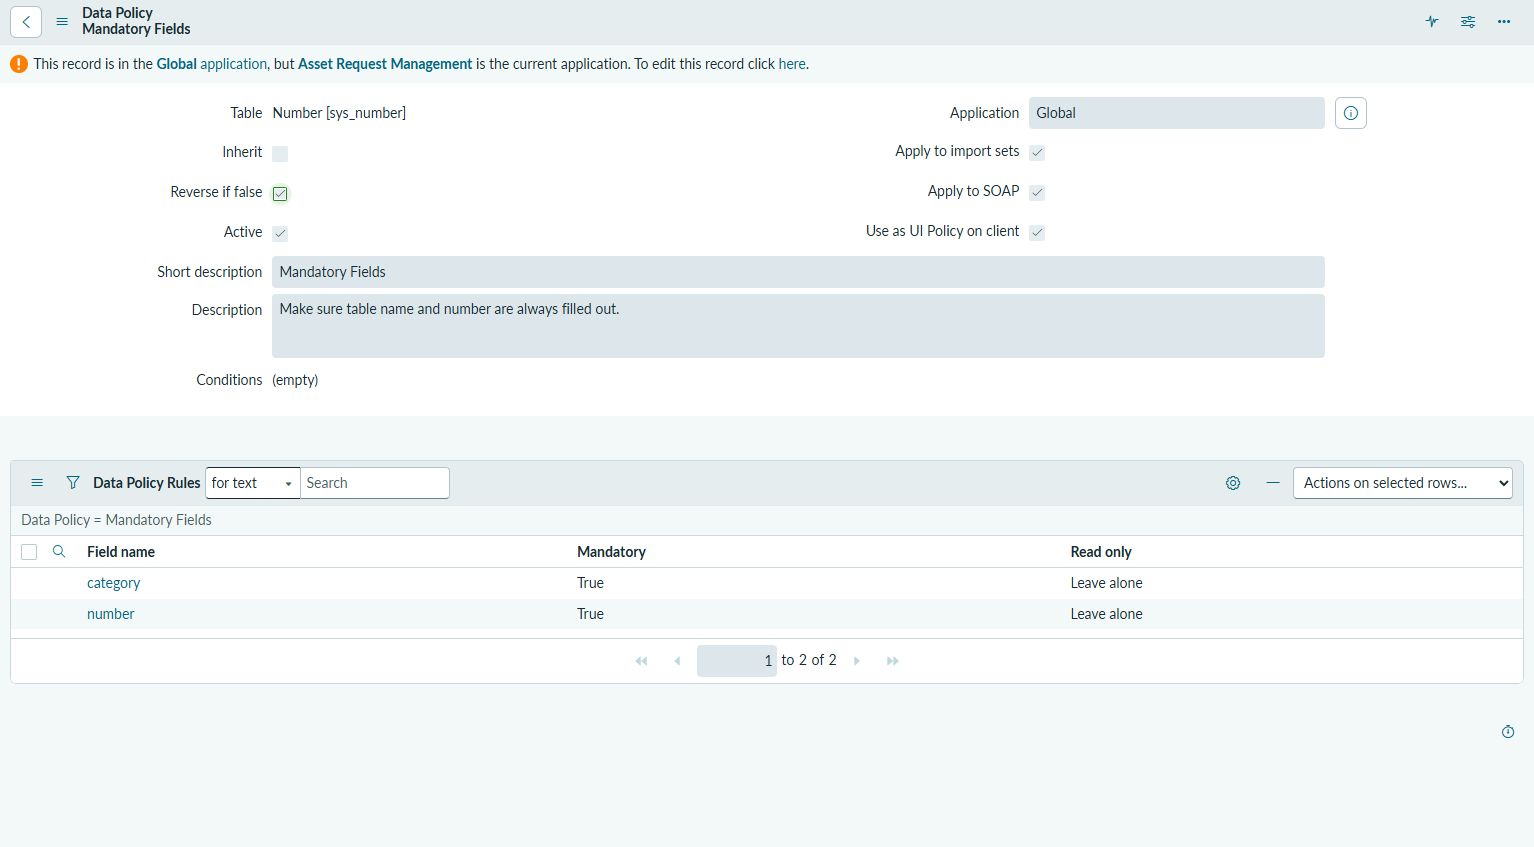Click the page number input box

(x=737, y=661)
